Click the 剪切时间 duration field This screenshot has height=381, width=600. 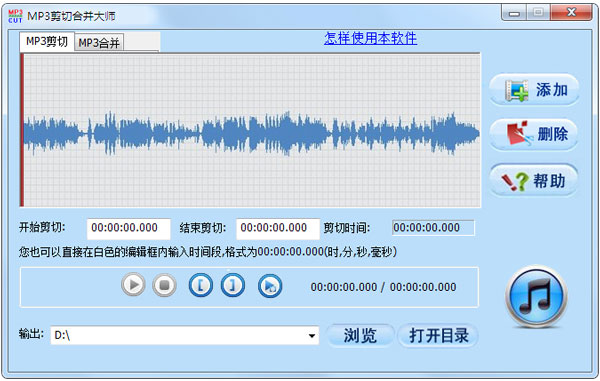(x=433, y=228)
